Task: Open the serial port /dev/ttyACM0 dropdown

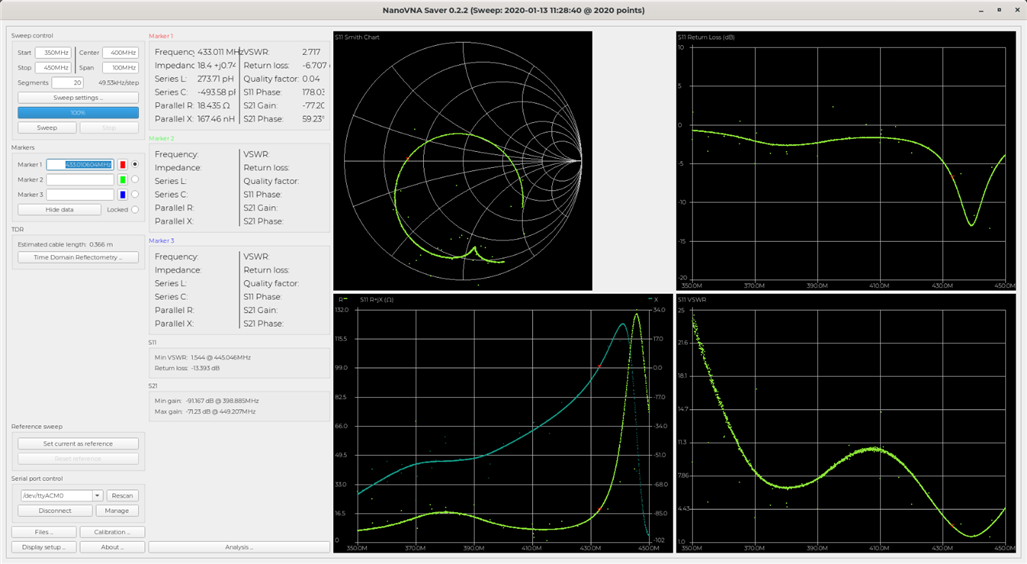Action: [62, 496]
